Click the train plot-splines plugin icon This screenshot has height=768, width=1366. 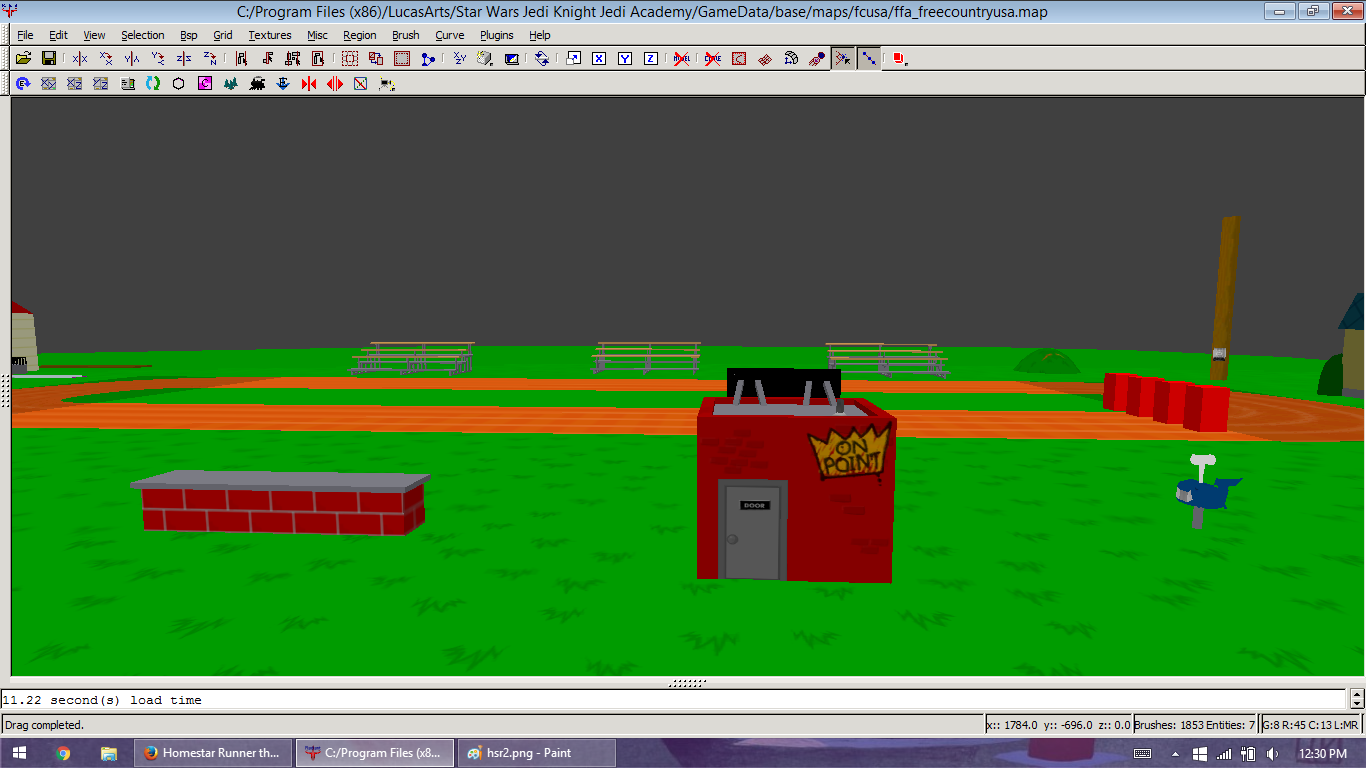pyautogui.click(x=257, y=84)
